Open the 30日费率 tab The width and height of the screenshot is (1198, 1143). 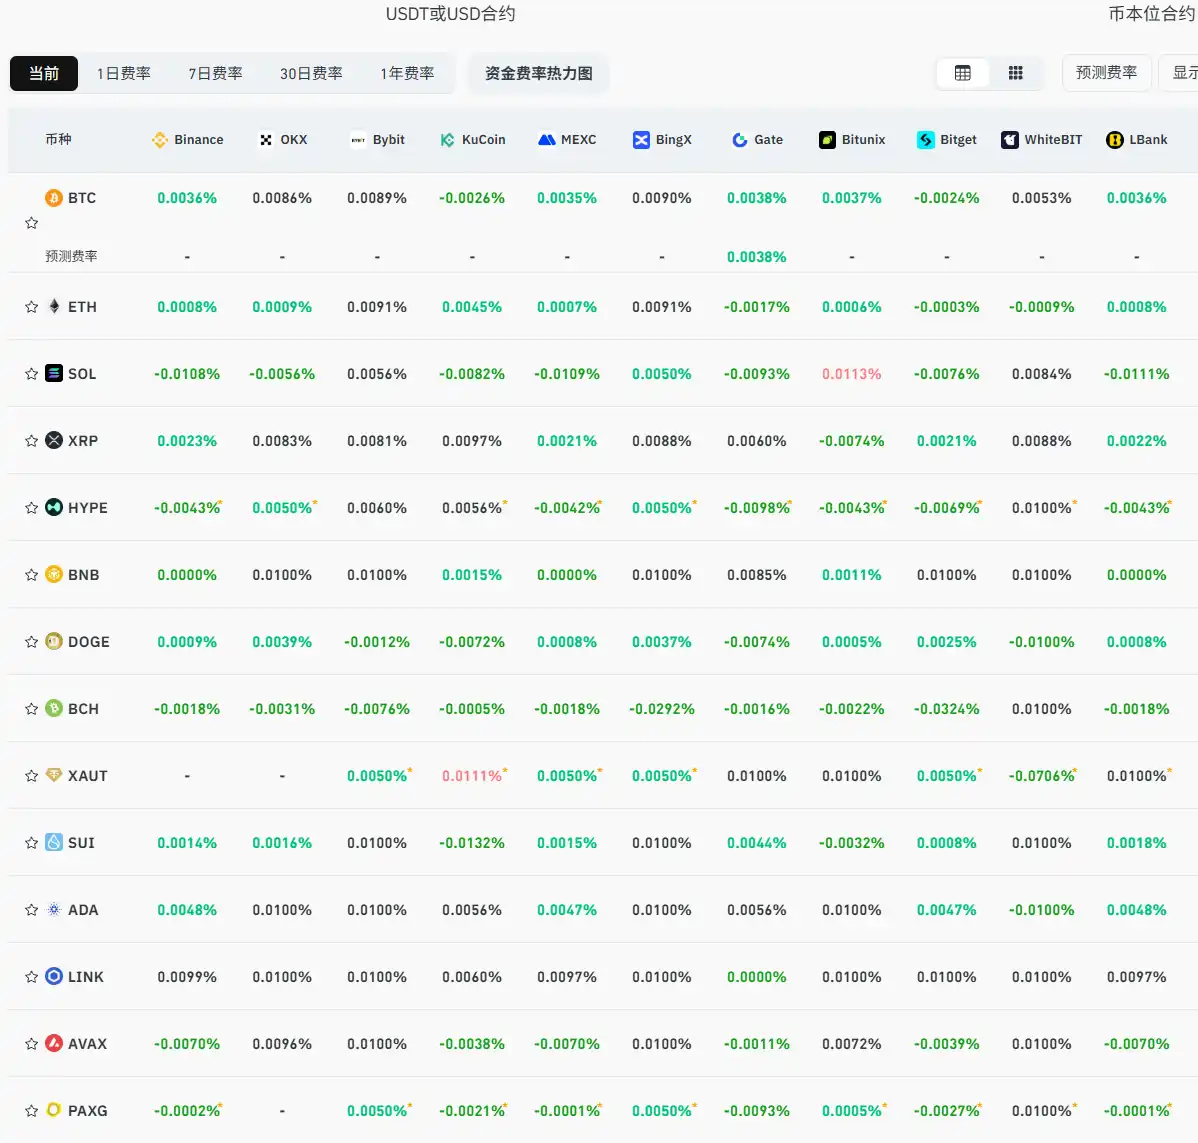(311, 73)
